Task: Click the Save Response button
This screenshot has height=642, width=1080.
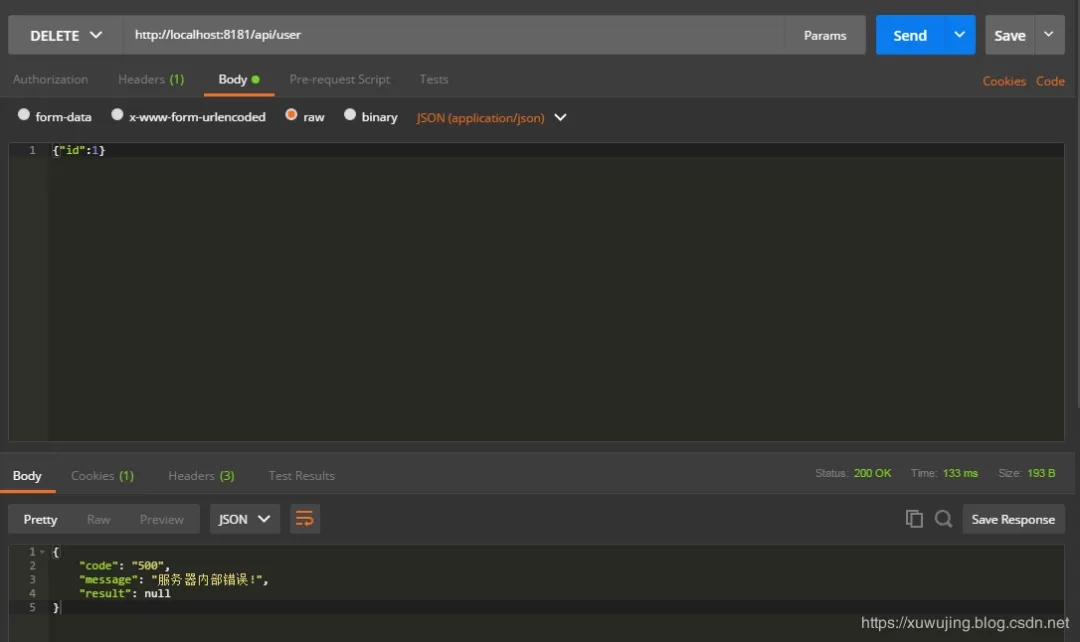Action: click(x=1013, y=519)
